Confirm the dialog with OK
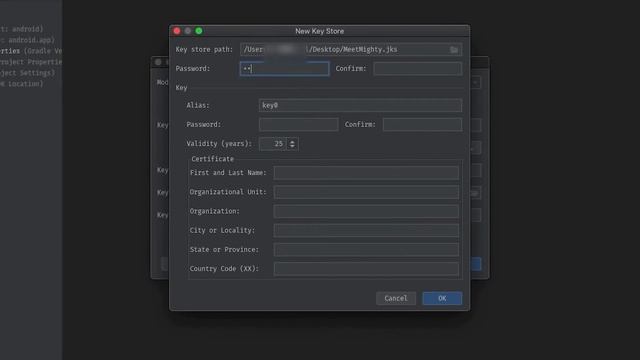Viewport: 640px width, 360px height. pyautogui.click(x=442, y=298)
